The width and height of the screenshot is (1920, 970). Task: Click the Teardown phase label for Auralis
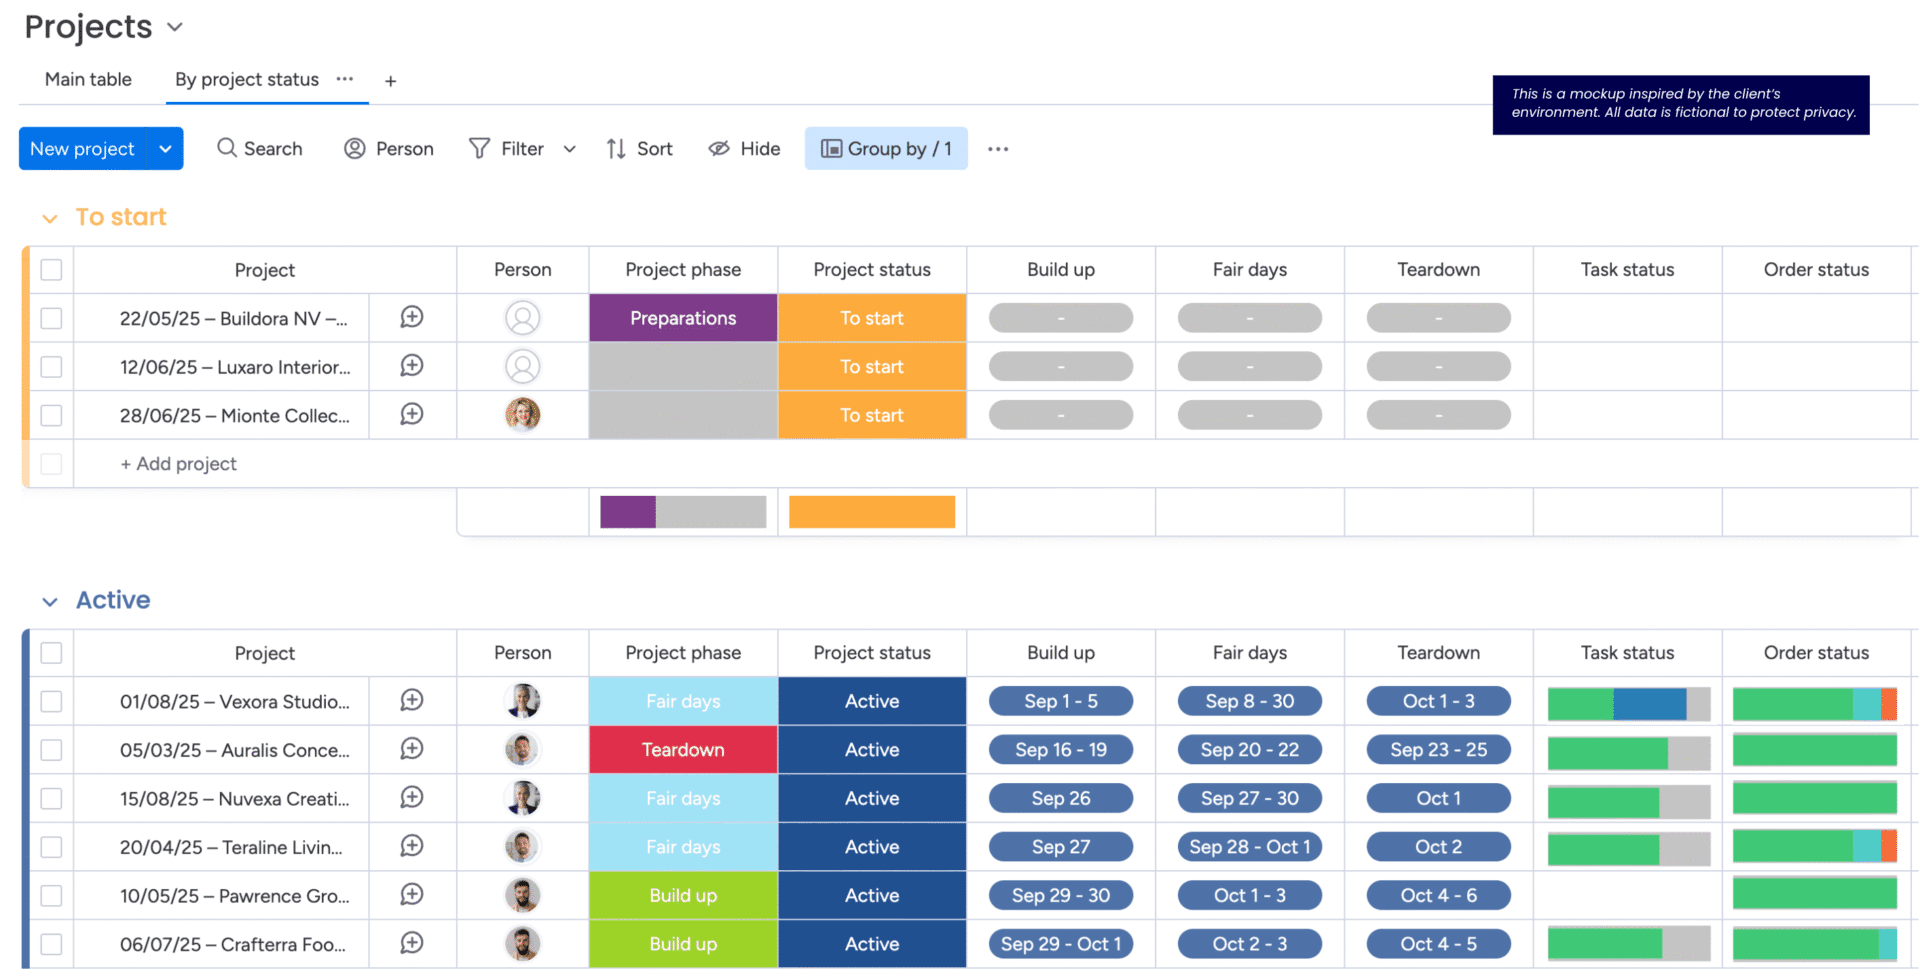pyautogui.click(x=683, y=750)
